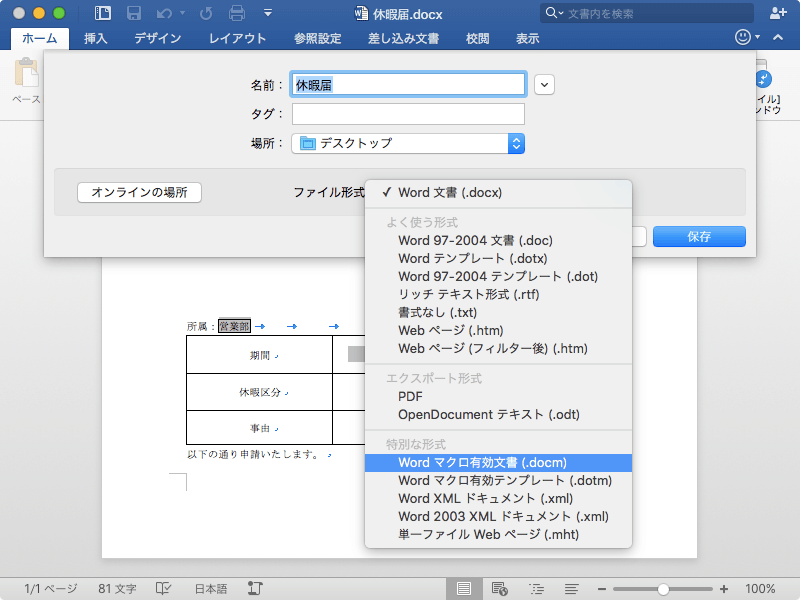The height and width of the screenshot is (600, 800).
Task: Select リッチ テキスト形式 (.rtf)
Action: (x=498, y=294)
